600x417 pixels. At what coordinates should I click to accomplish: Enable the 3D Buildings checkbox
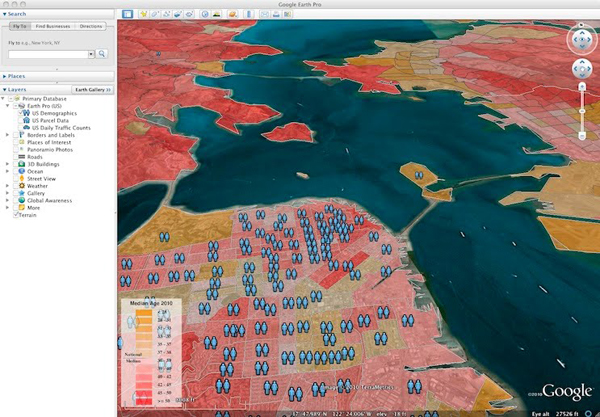tap(16, 164)
